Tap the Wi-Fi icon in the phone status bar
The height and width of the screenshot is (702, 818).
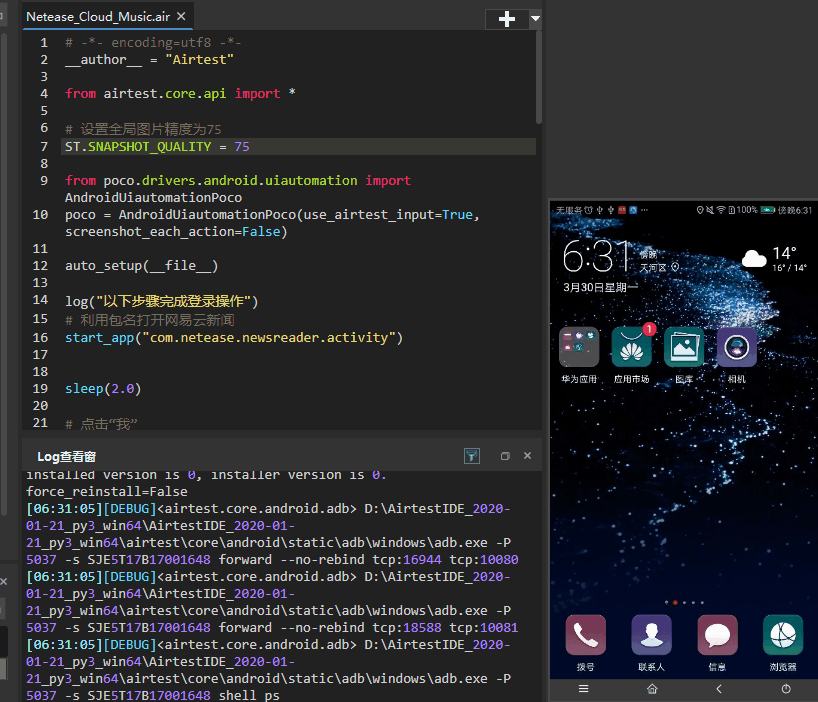[721, 210]
